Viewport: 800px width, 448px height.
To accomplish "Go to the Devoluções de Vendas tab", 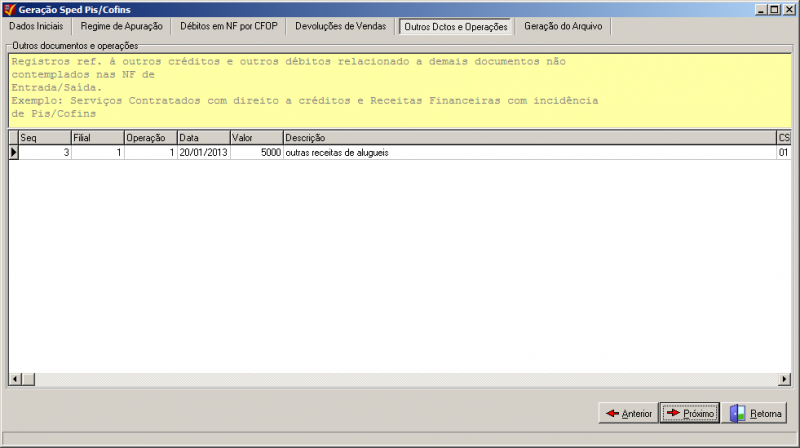I will 340,26.
